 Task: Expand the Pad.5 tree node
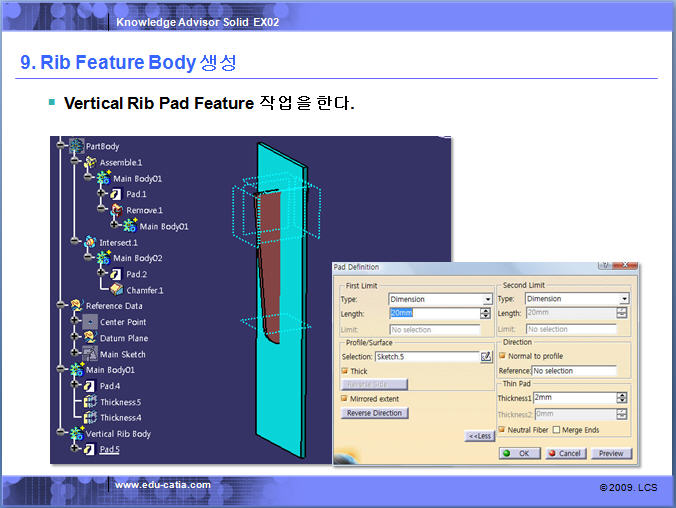click(x=75, y=450)
